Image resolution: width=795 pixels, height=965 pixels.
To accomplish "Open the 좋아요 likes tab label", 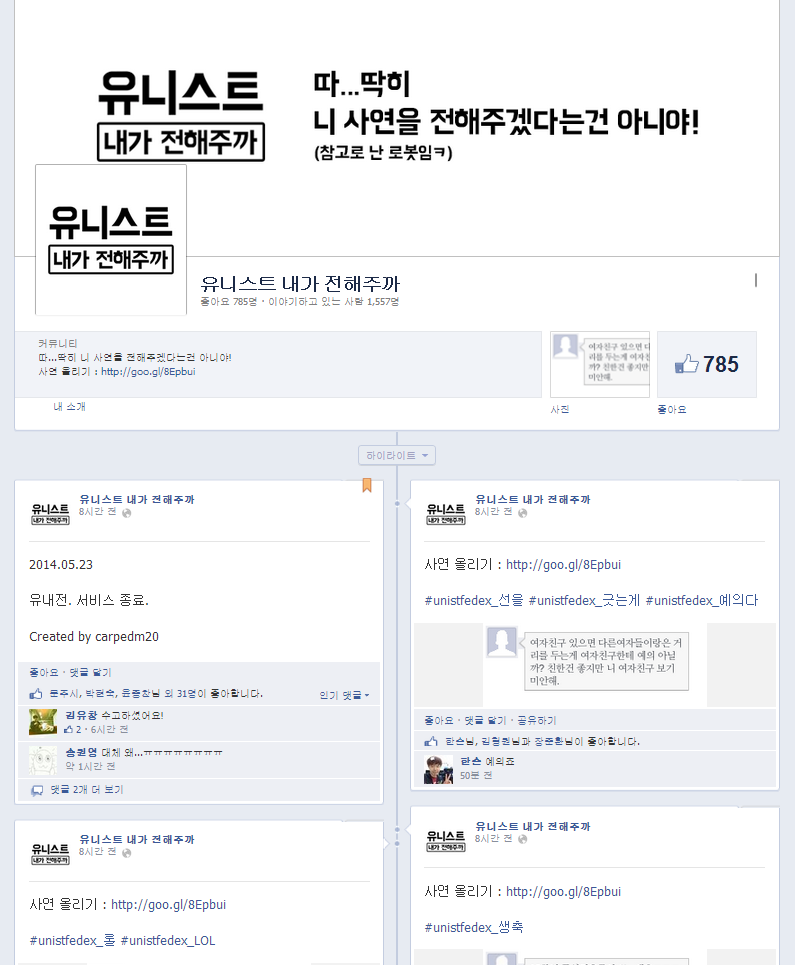I will tap(671, 409).
